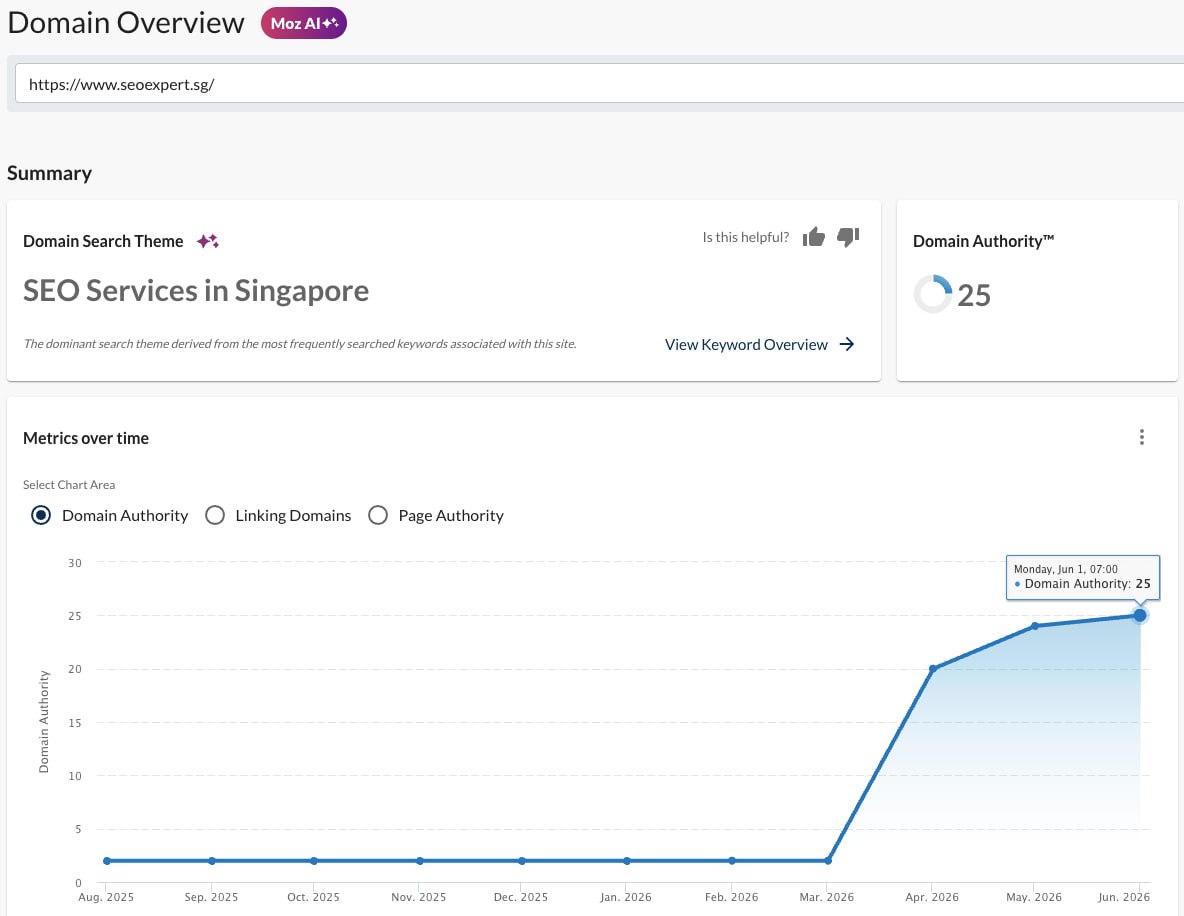The height and width of the screenshot is (916, 1184).
Task: Click the 'Jun. 2026' axis label
Action: point(1124,897)
